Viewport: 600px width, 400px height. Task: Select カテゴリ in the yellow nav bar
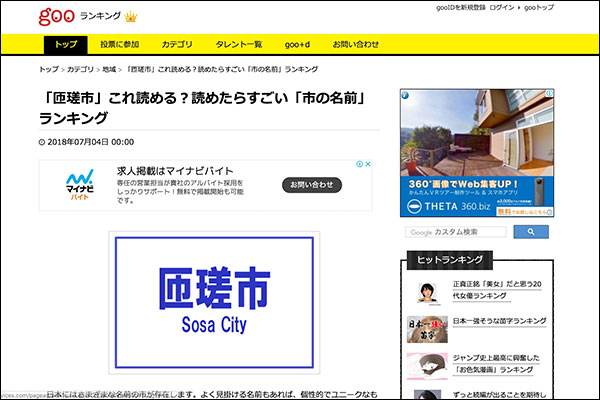(177, 45)
